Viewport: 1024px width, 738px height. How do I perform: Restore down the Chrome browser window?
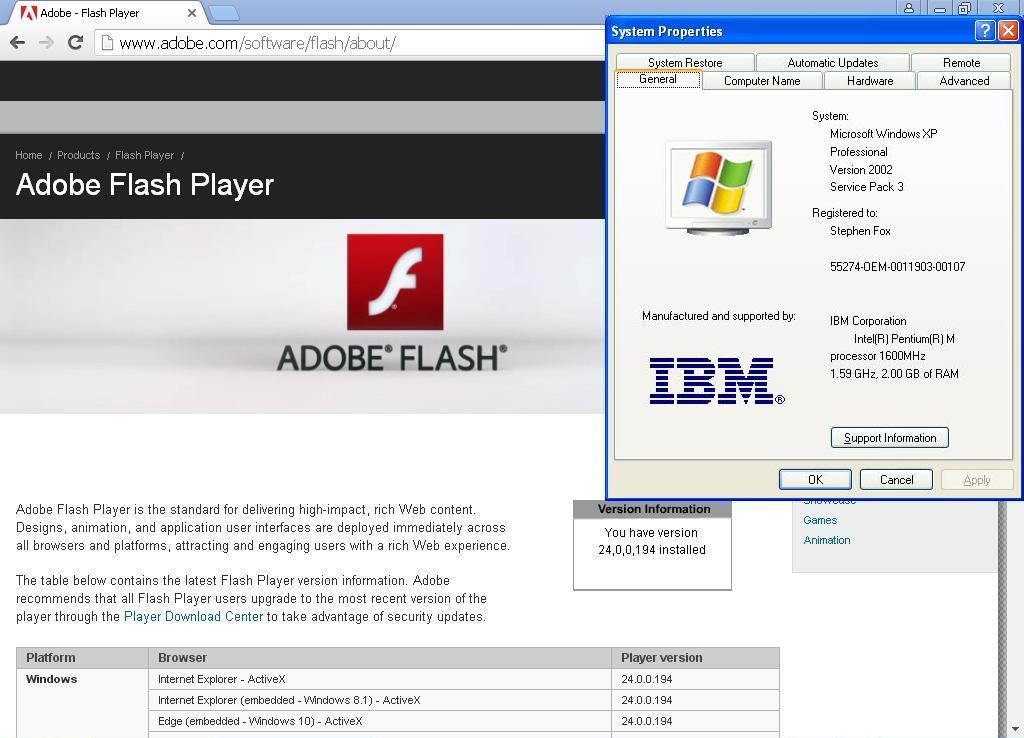click(x=965, y=8)
